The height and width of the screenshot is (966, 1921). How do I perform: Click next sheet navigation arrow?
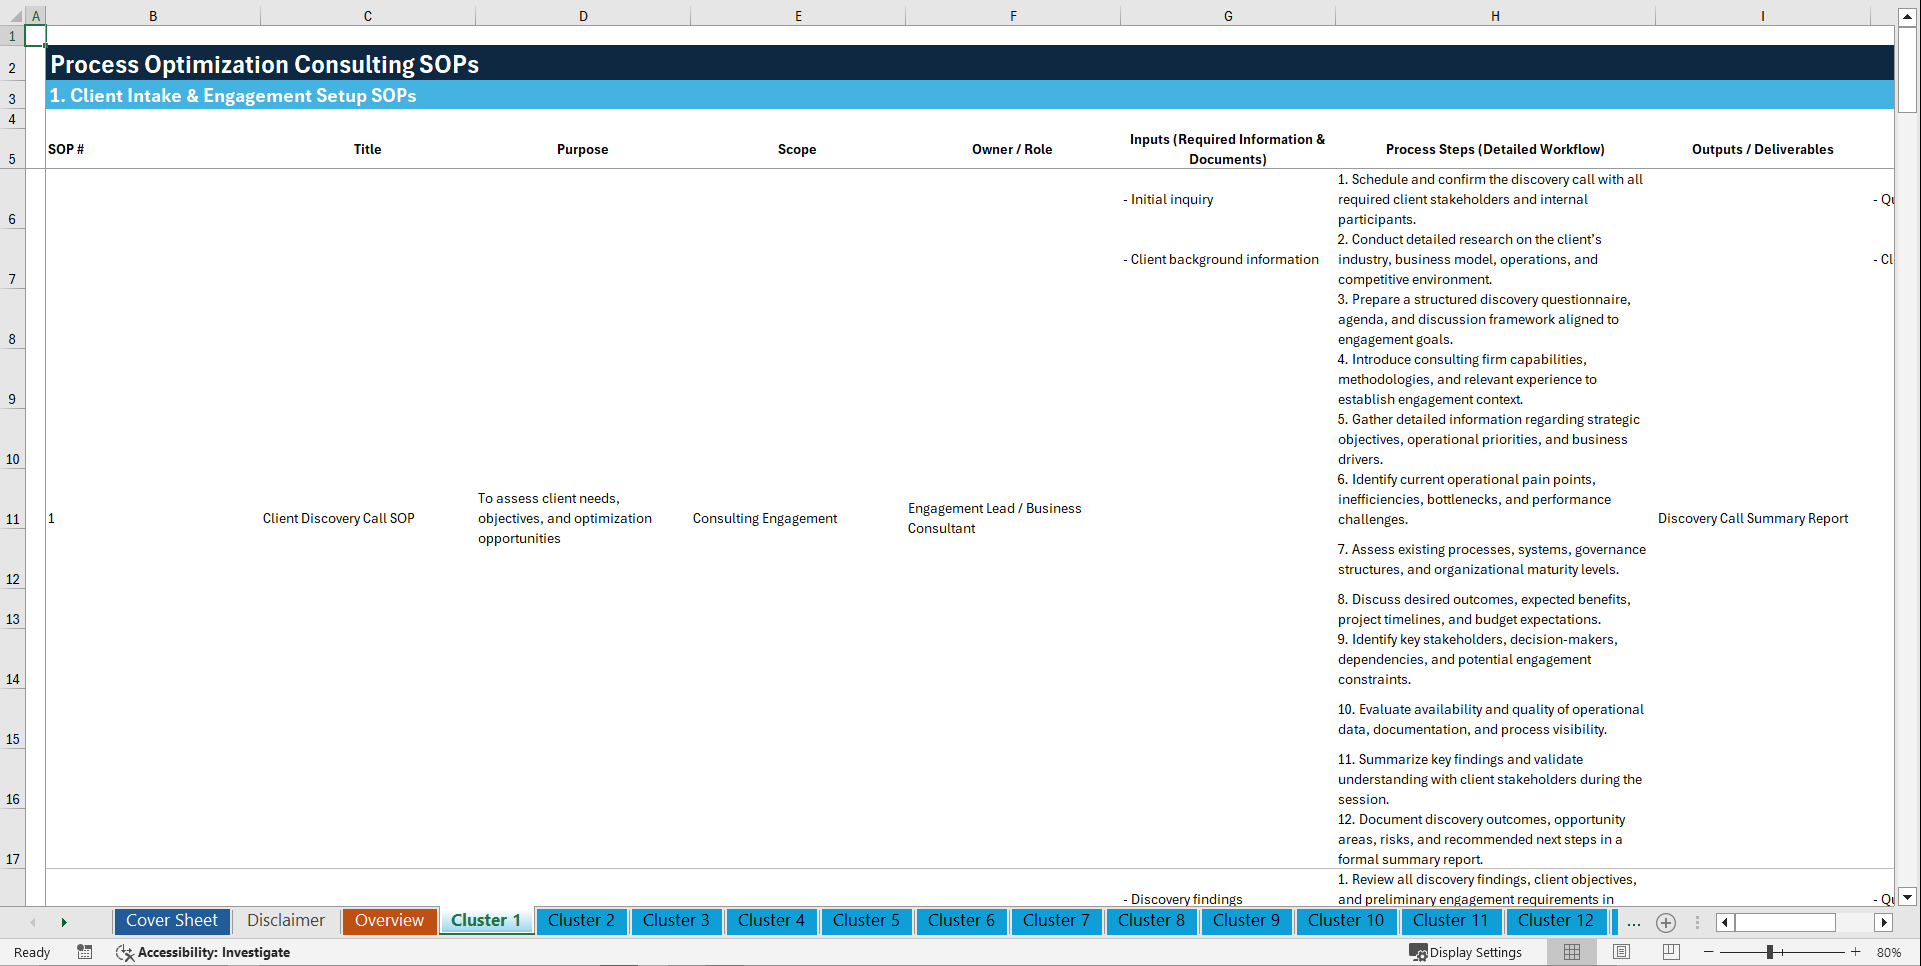pyautogui.click(x=64, y=922)
